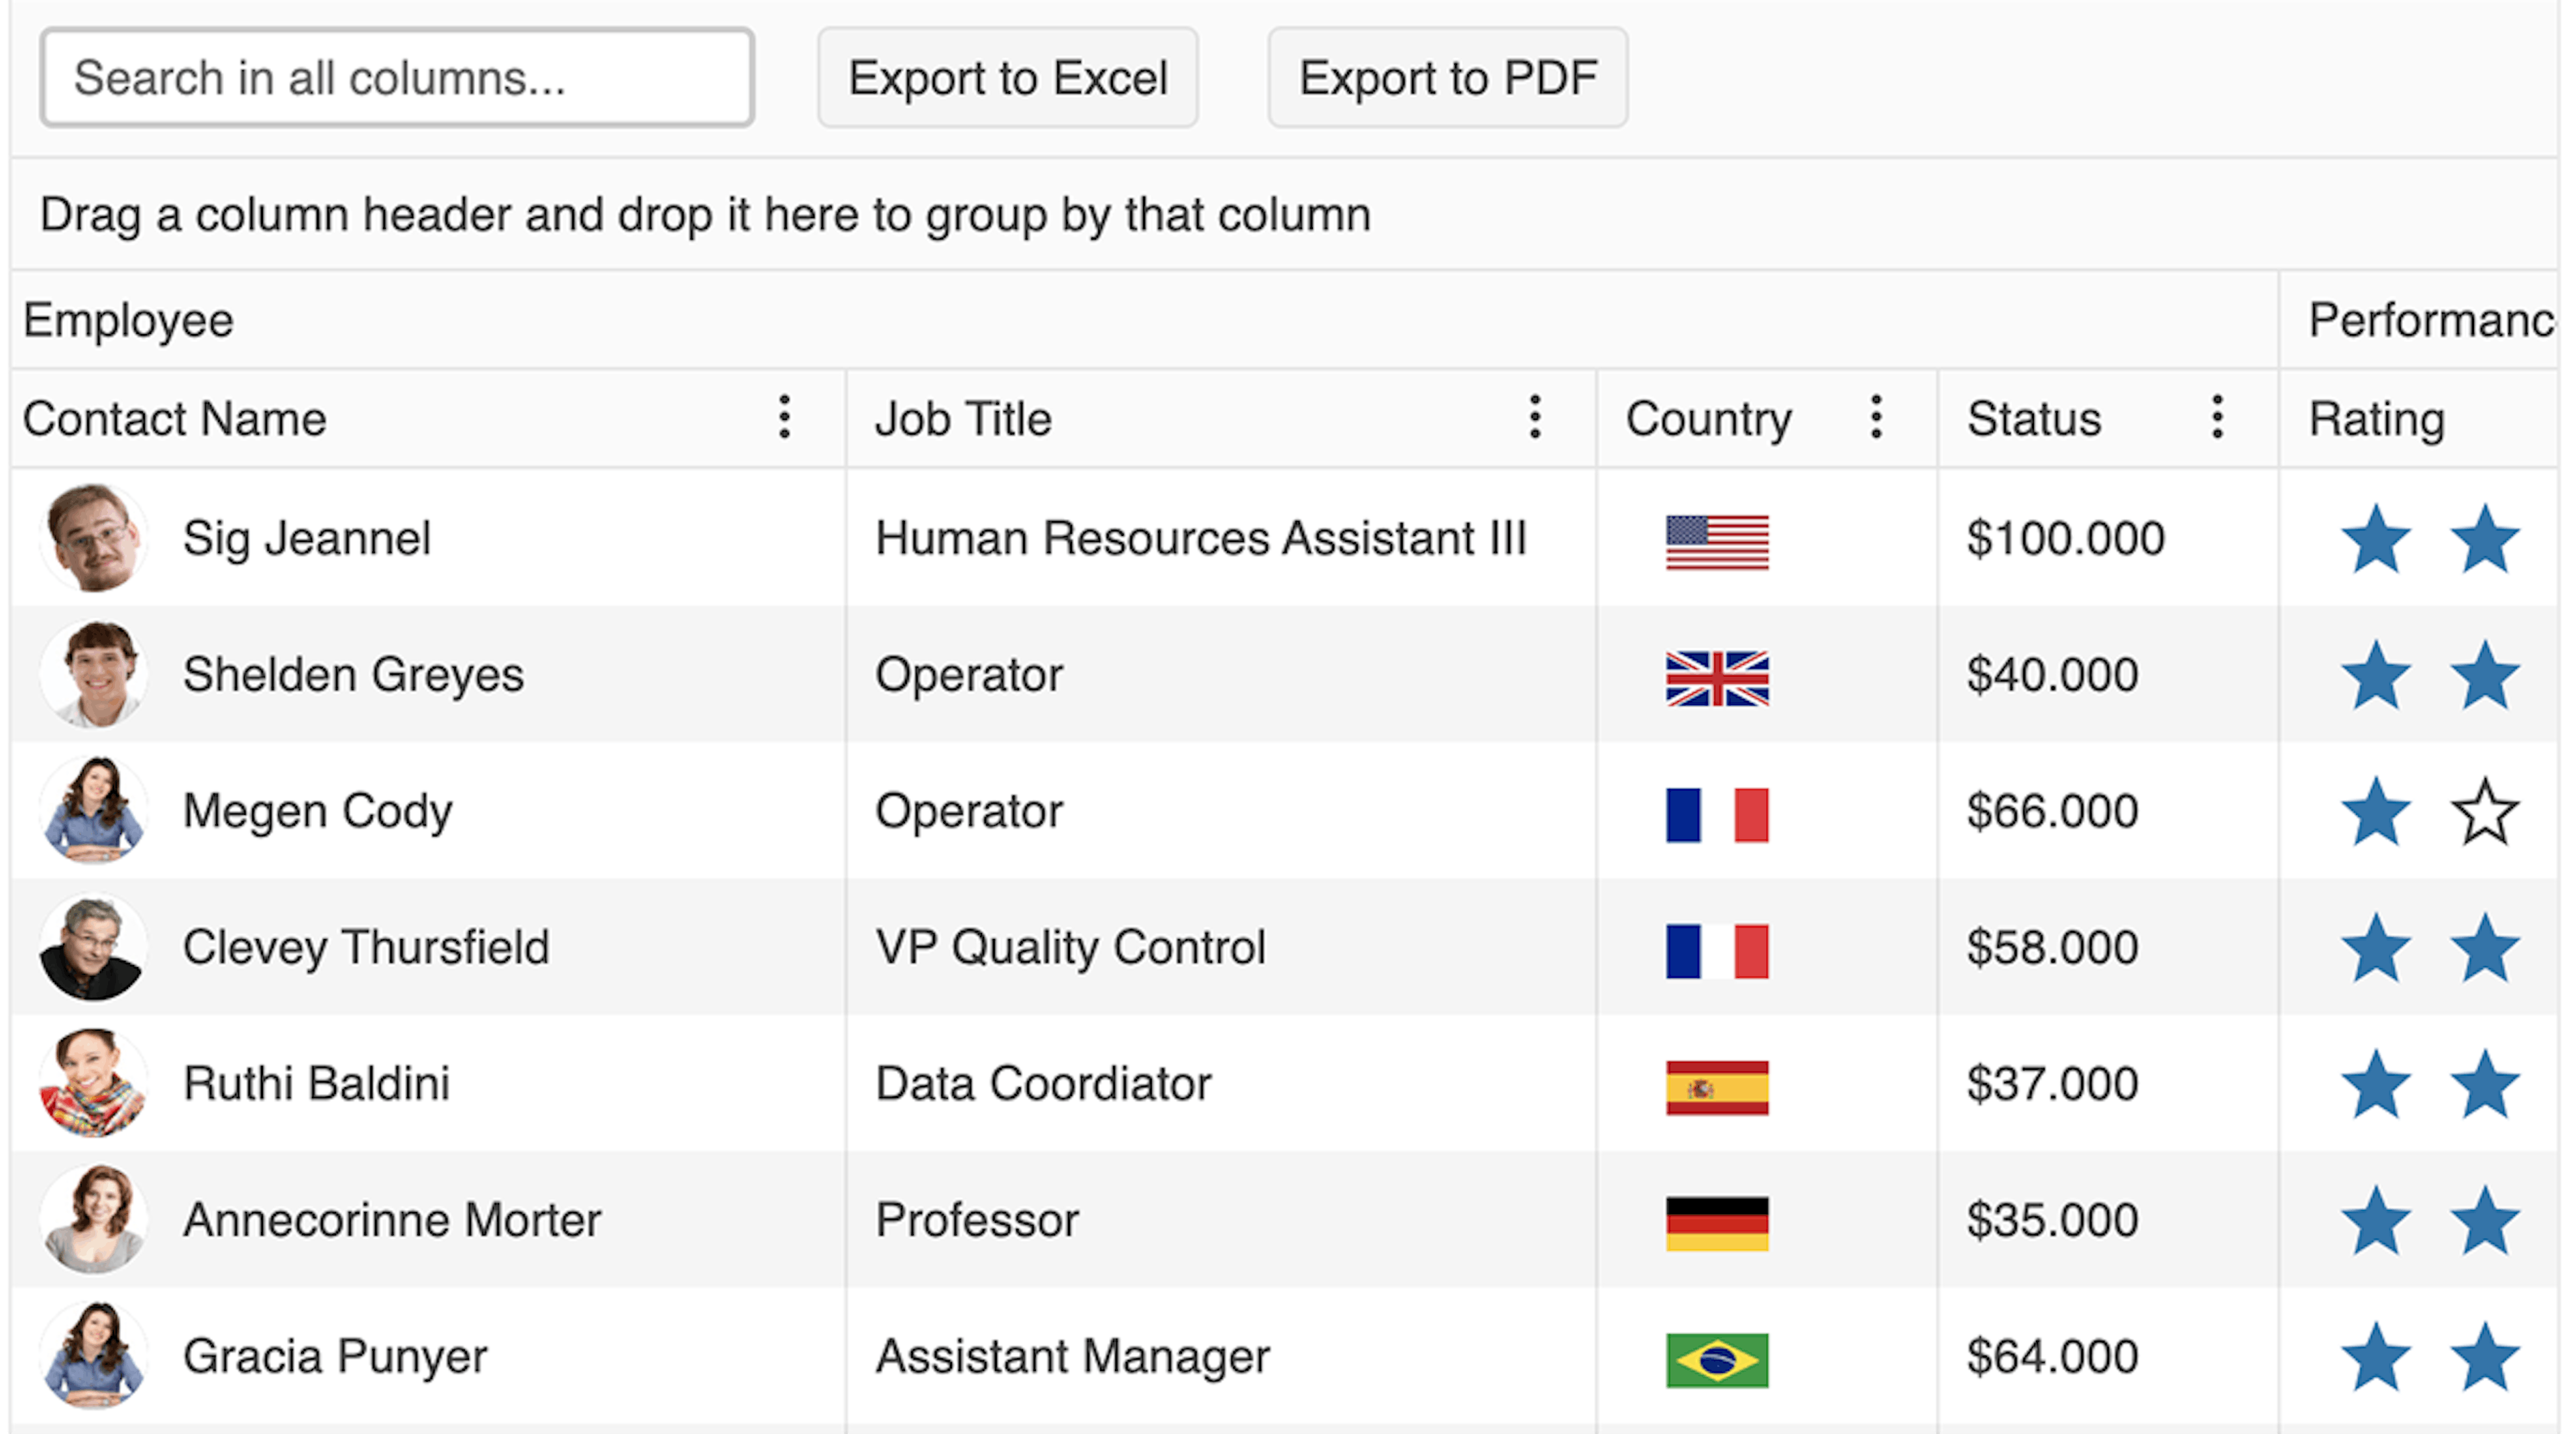
Task: Click first rating star for Ruthi Baldini
Action: pyautogui.click(x=2376, y=1085)
